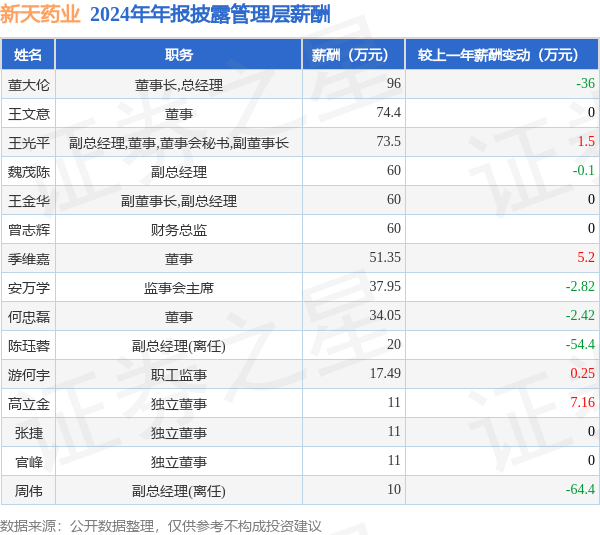Click the change value 0.25
Image resolution: width=600 pixels, height=535 pixels.
coord(582,374)
